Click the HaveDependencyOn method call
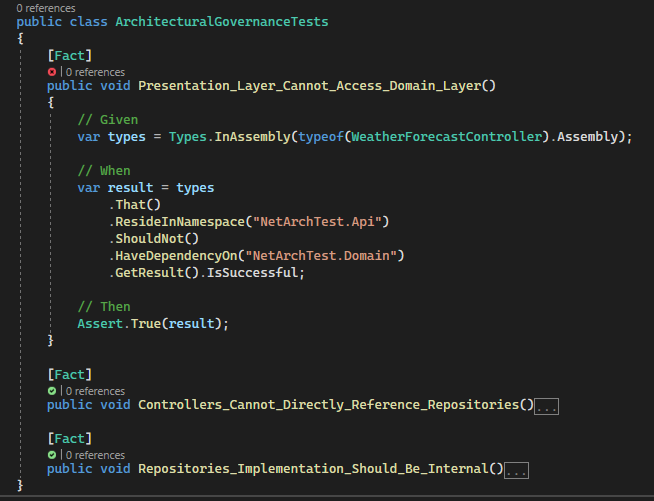This screenshot has height=501, width=654. [176, 256]
